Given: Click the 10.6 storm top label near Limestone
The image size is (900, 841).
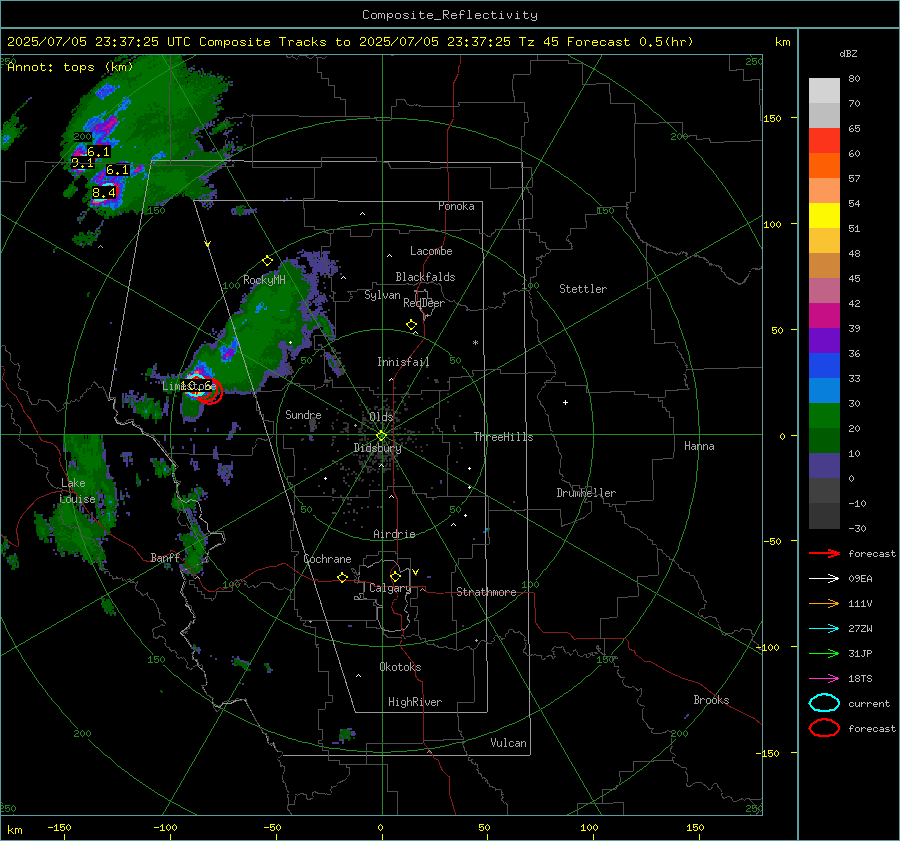Looking at the screenshot, I should 198,386.
